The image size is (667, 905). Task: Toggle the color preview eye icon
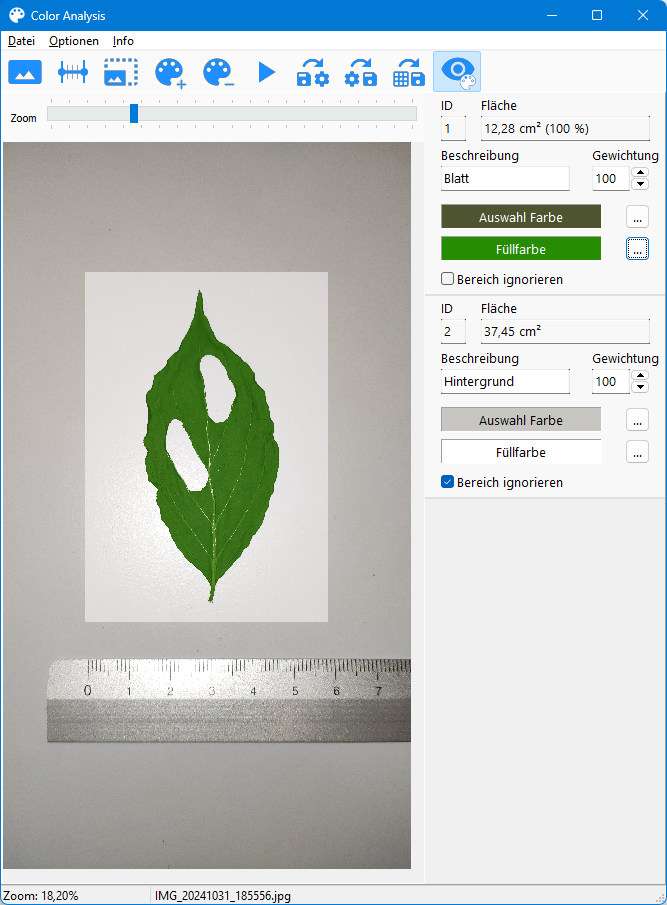457,72
